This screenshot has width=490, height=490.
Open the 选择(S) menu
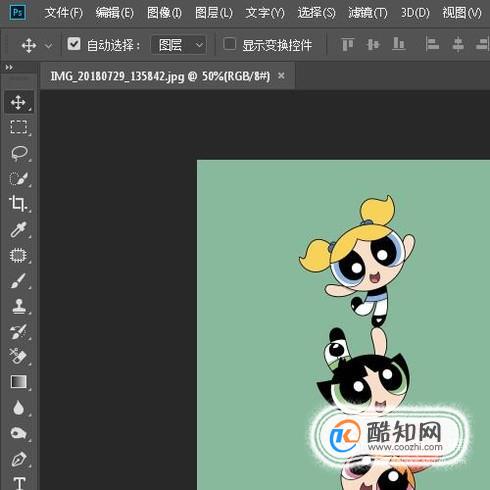[316, 13]
